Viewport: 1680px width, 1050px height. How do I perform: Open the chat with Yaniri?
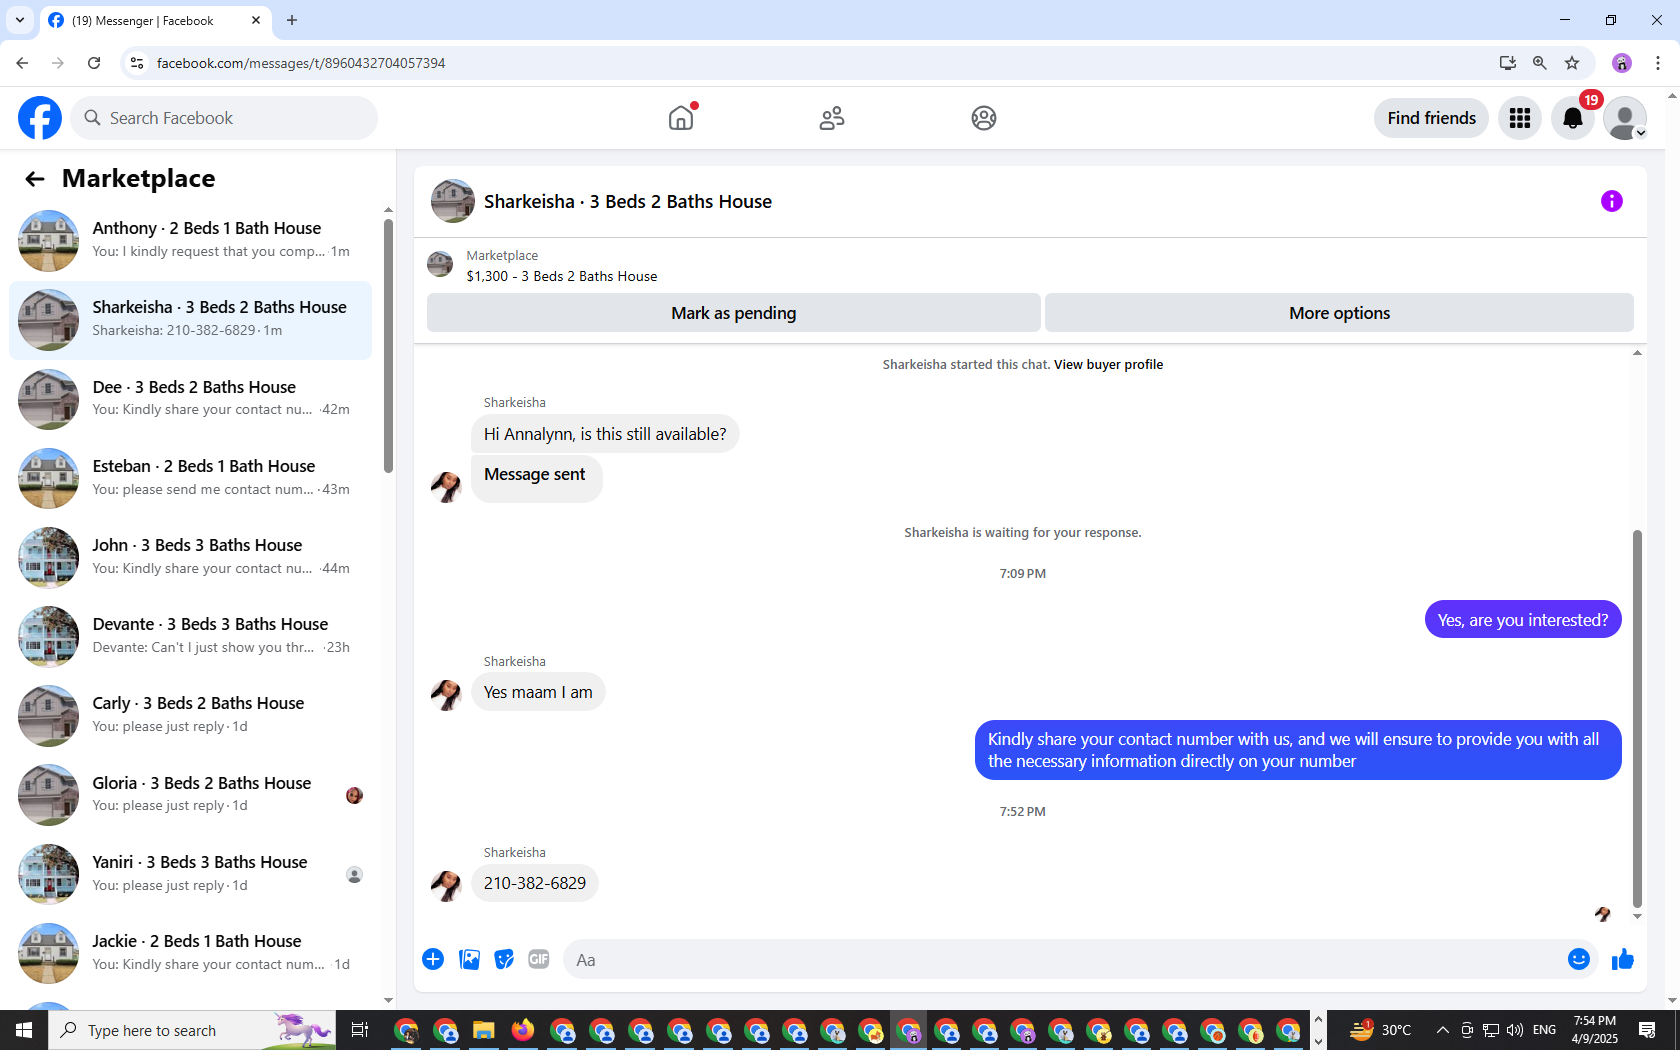click(x=190, y=874)
